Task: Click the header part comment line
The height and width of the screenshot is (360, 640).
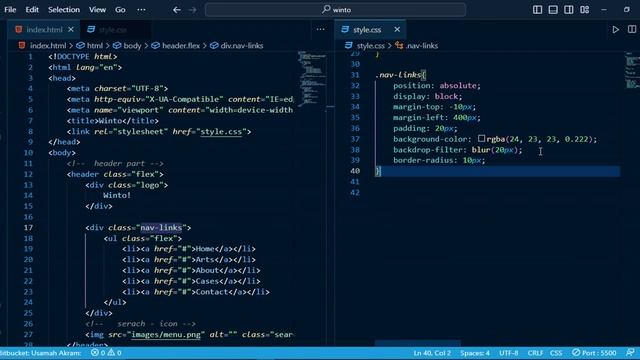Action: (x=115, y=163)
